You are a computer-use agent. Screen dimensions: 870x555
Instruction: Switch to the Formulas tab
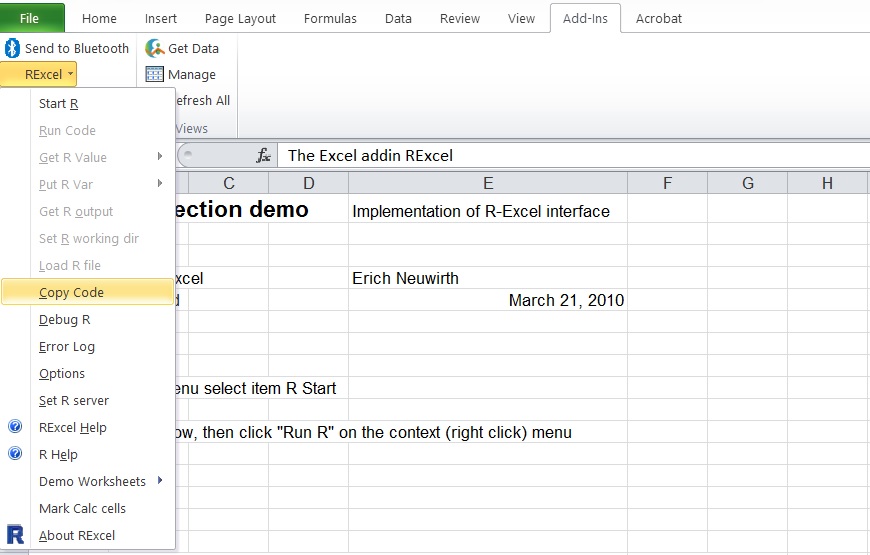(x=330, y=18)
